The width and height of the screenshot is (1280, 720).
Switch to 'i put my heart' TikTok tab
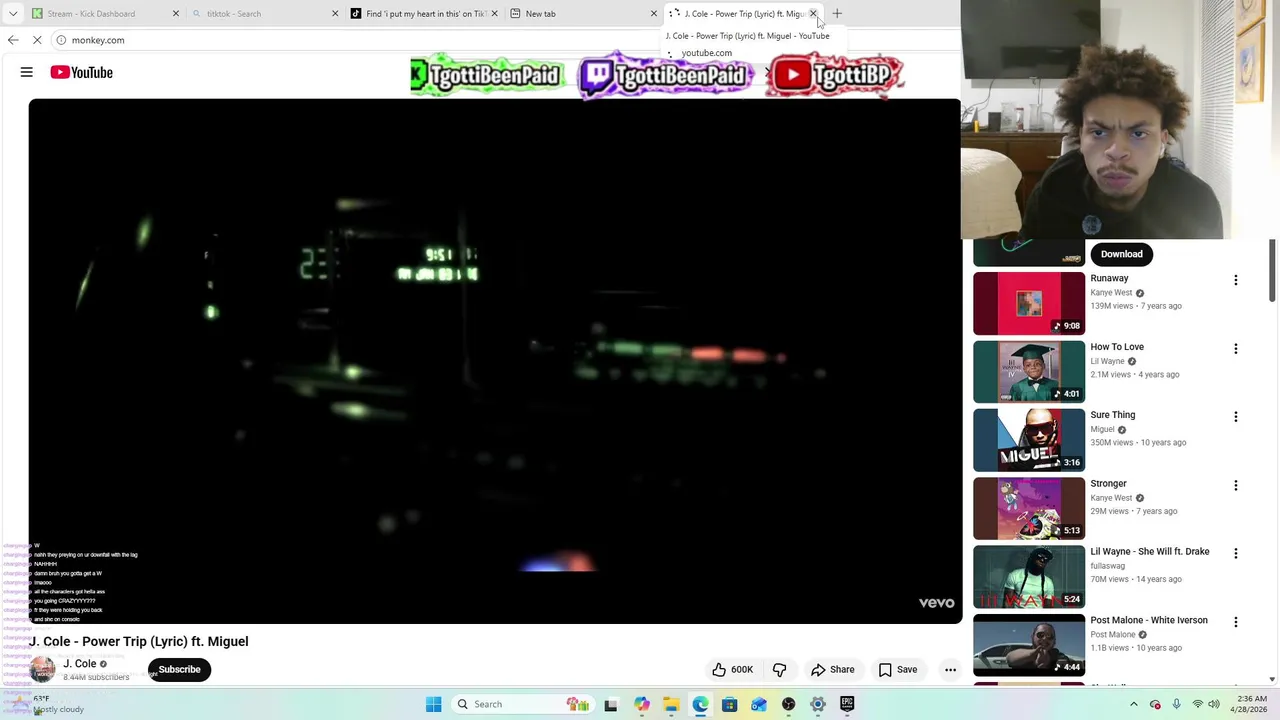[424, 14]
